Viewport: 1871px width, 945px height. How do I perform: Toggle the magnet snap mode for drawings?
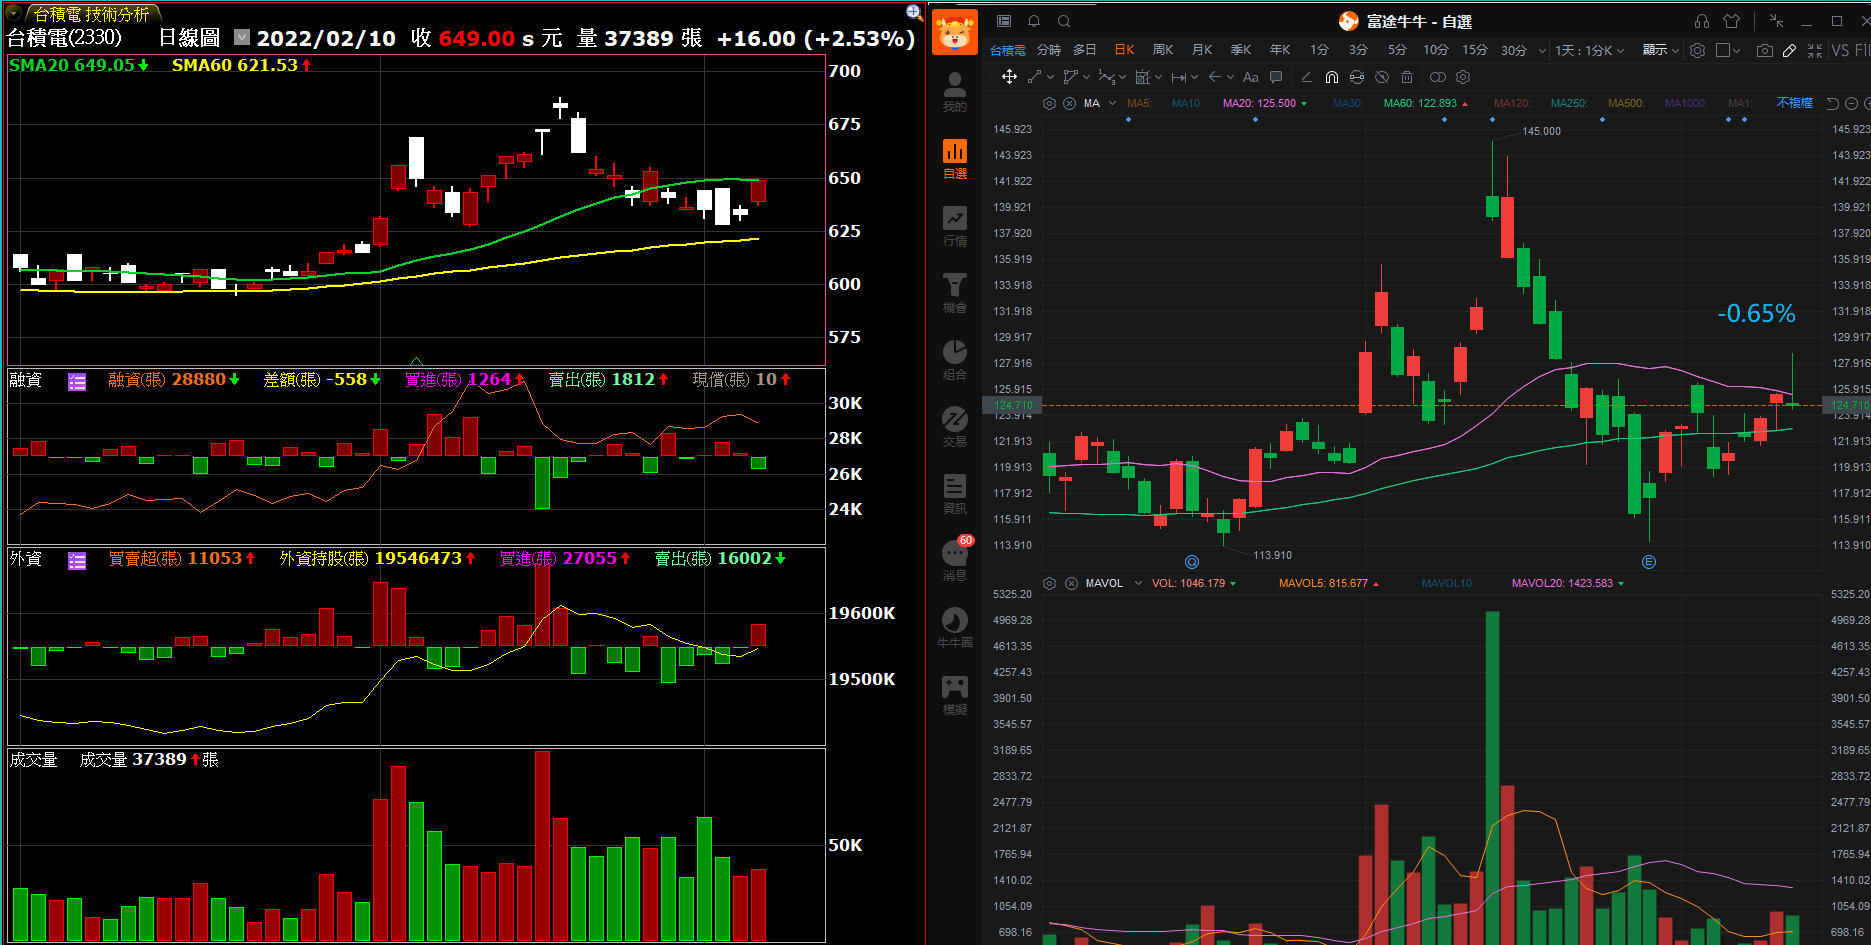(x=1332, y=77)
